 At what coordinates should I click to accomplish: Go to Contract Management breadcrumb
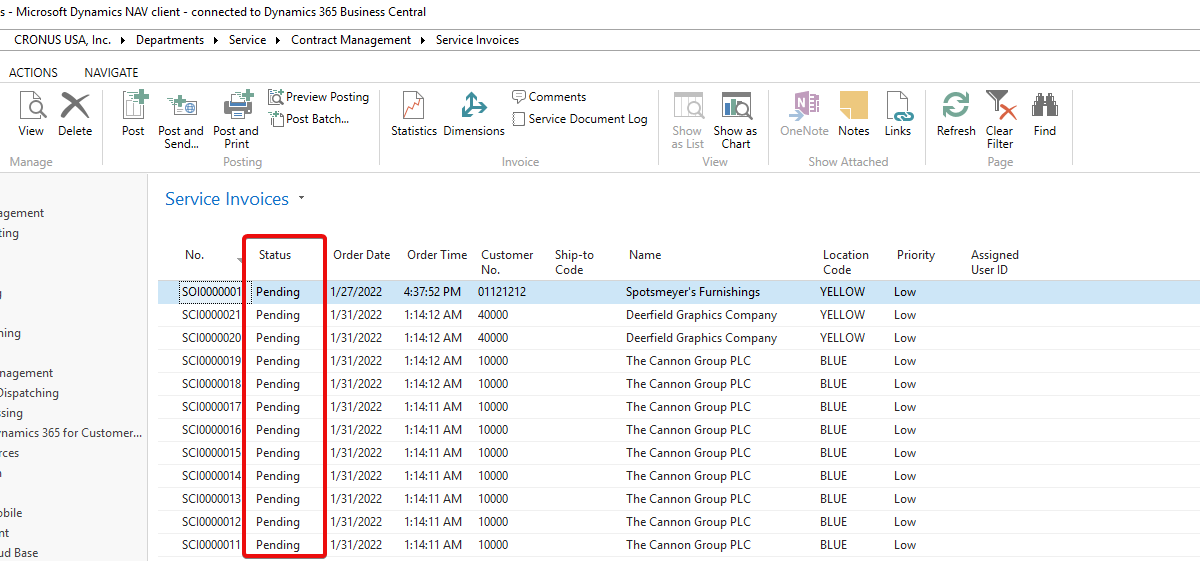(x=351, y=40)
